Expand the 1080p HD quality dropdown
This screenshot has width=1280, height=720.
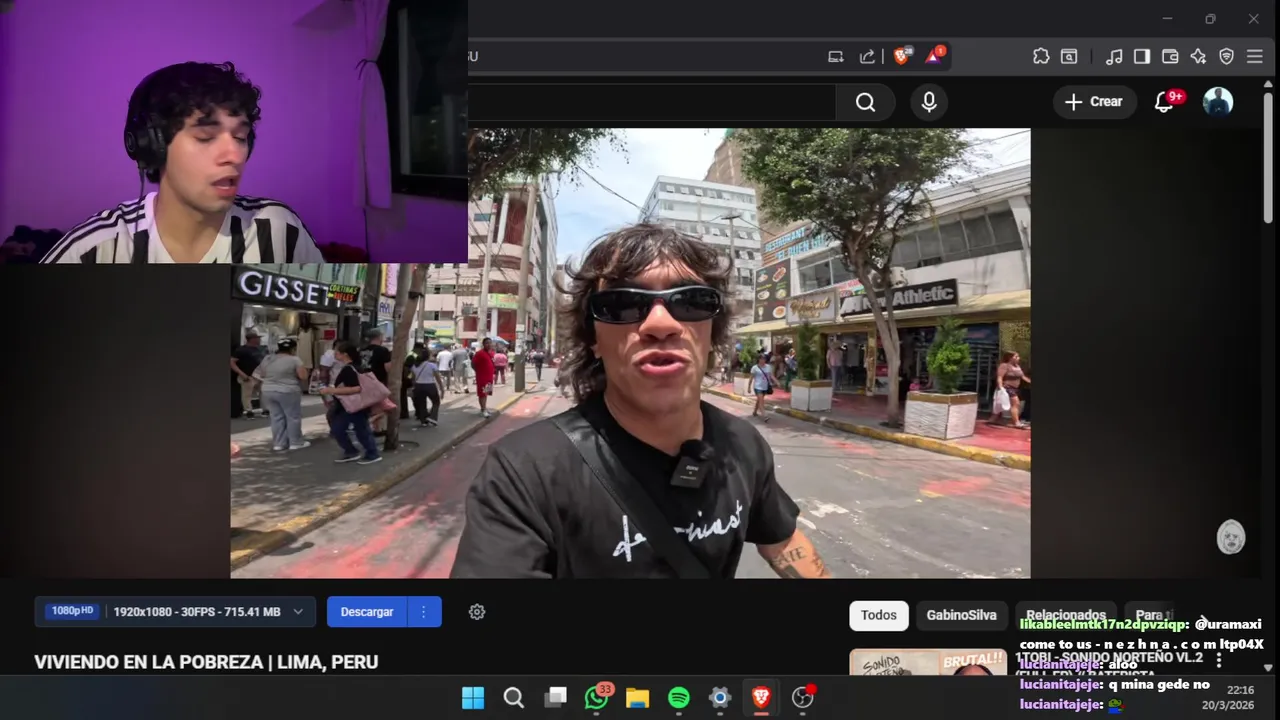point(175,612)
